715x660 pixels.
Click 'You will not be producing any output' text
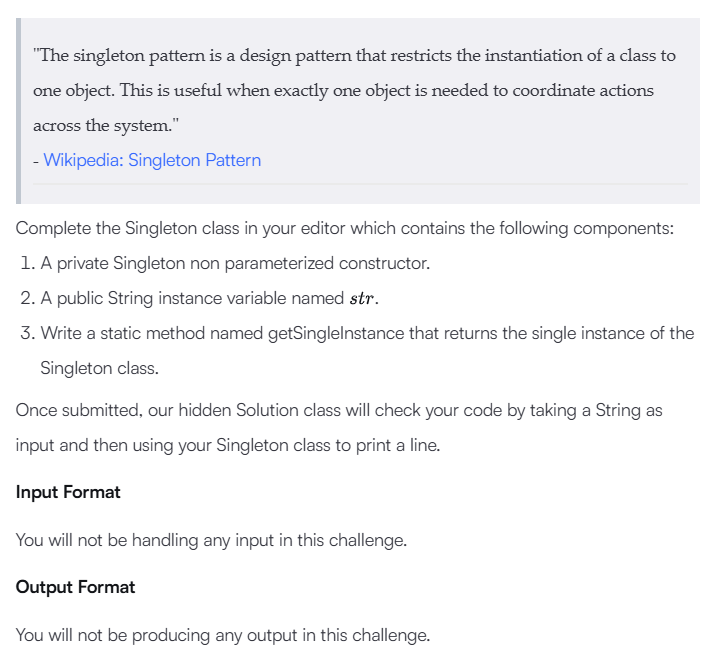[222, 635]
